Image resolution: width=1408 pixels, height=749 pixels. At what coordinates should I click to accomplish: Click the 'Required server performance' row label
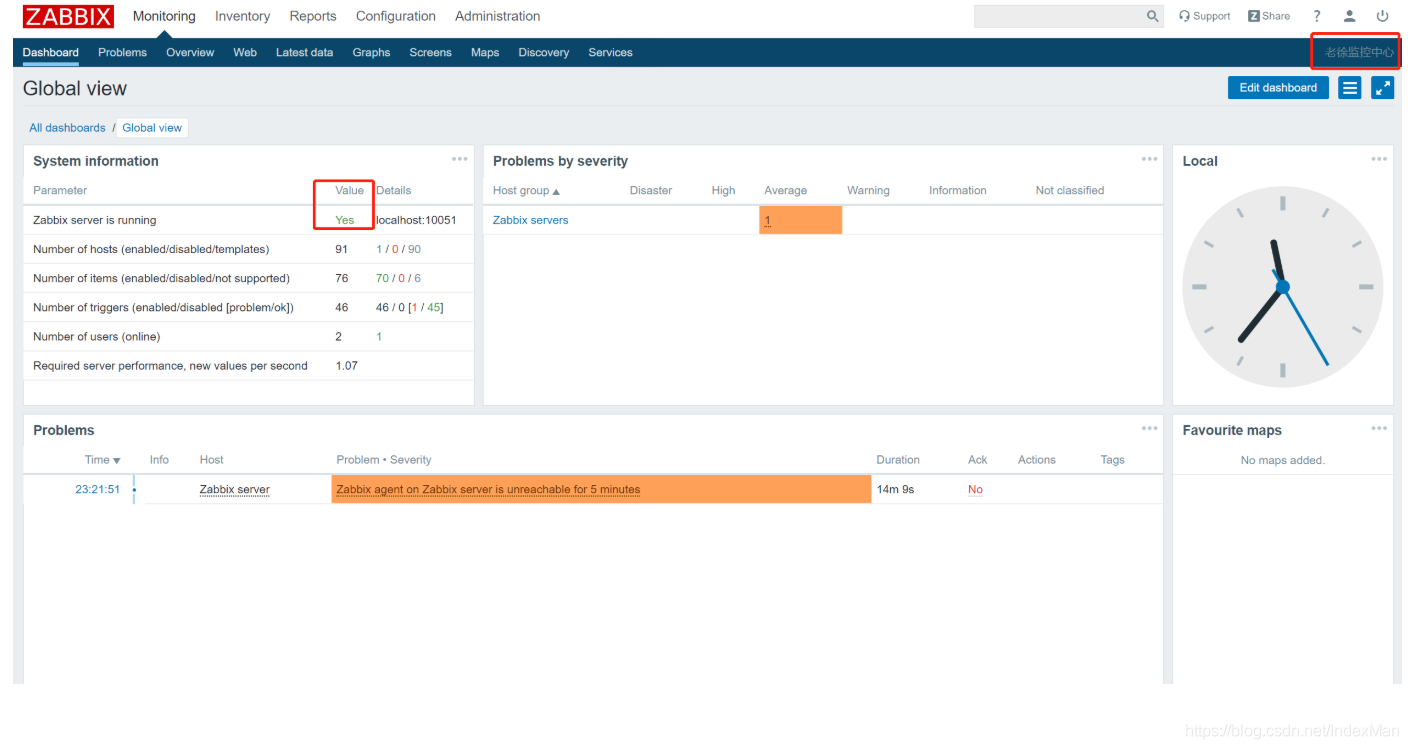click(x=170, y=366)
